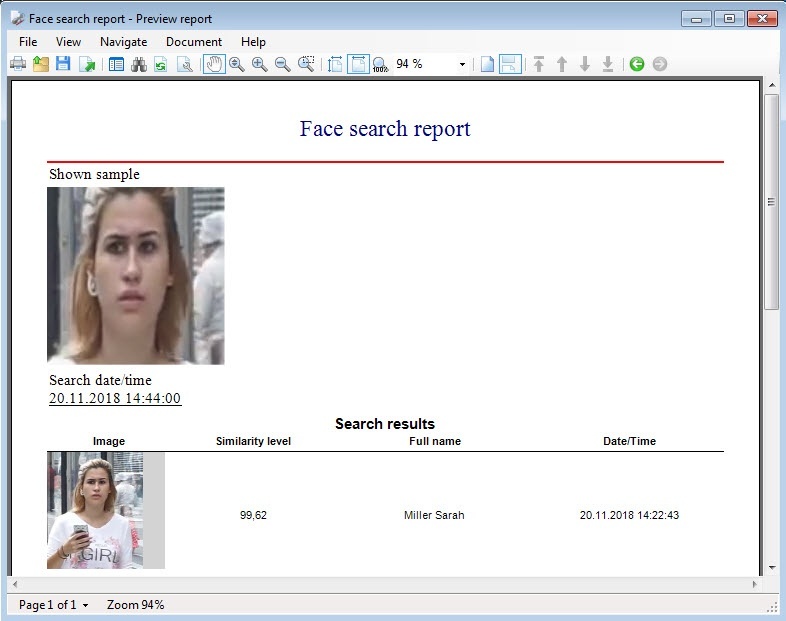786x621 pixels.
Task: Toggle continuous page layout mode
Action: [510, 64]
